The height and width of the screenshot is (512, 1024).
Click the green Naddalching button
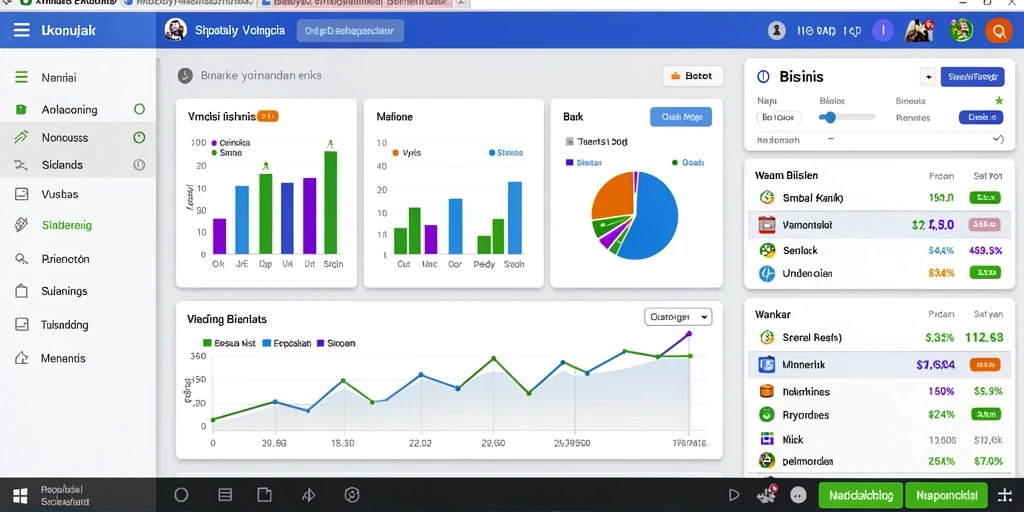pos(860,495)
